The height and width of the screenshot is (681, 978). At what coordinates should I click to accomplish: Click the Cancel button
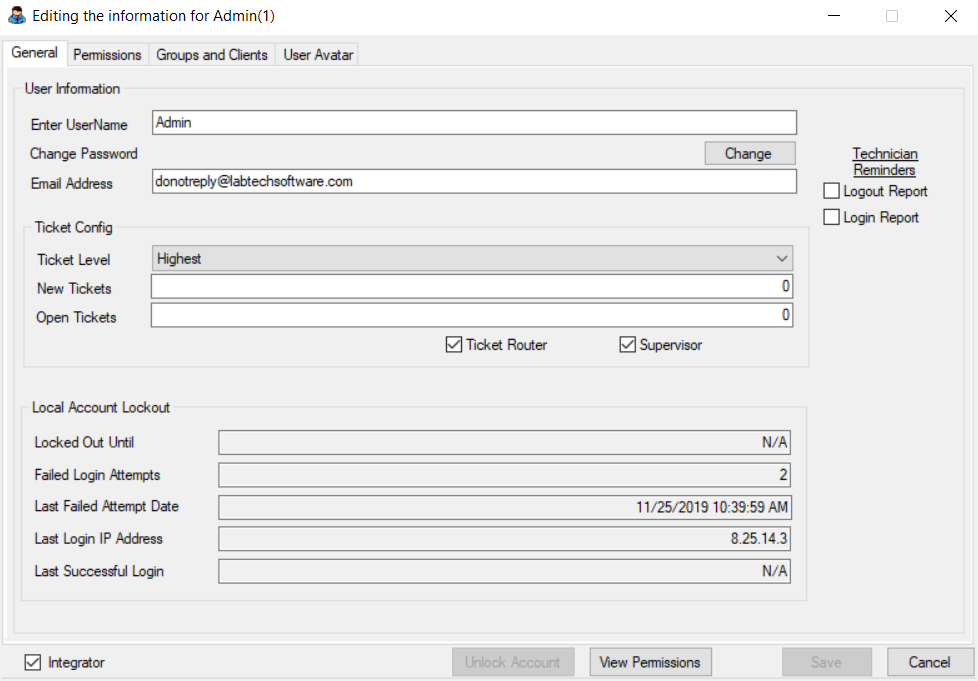tap(929, 661)
